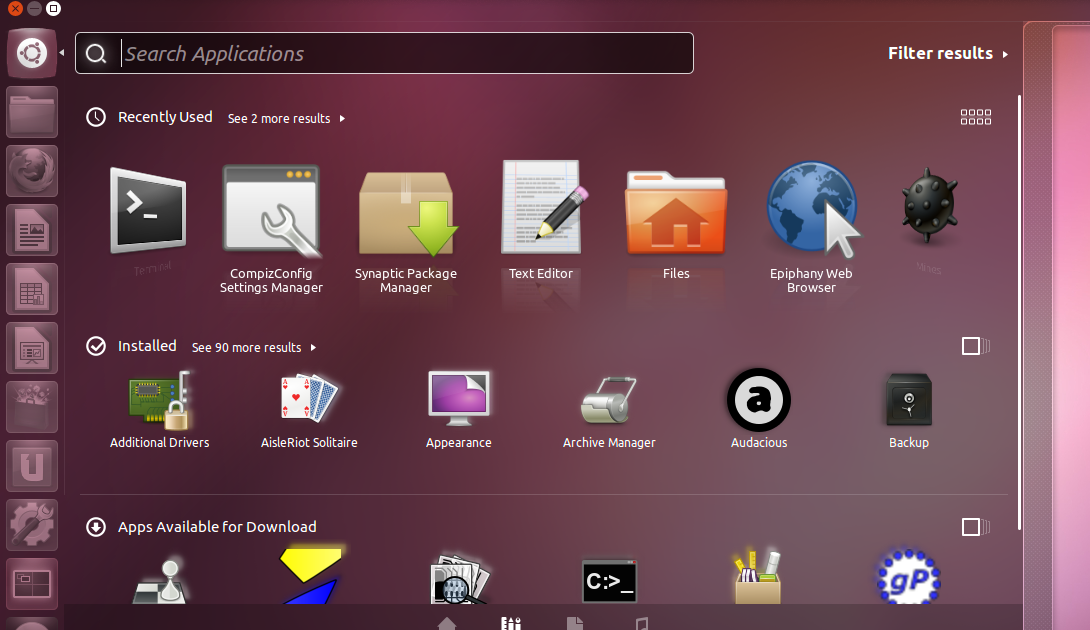The height and width of the screenshot is (630, 1090).
Task: Open Synaptic Package Manager
Action: (407, 211)
